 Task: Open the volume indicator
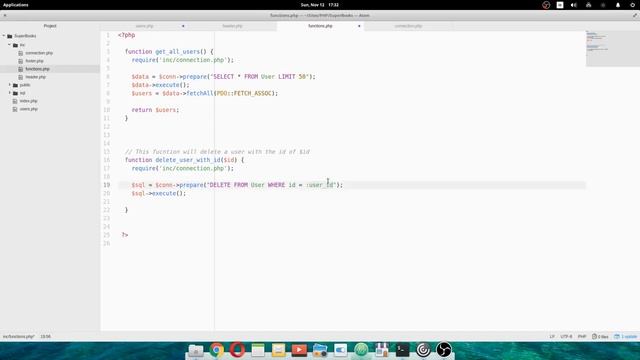click(574, 5)
